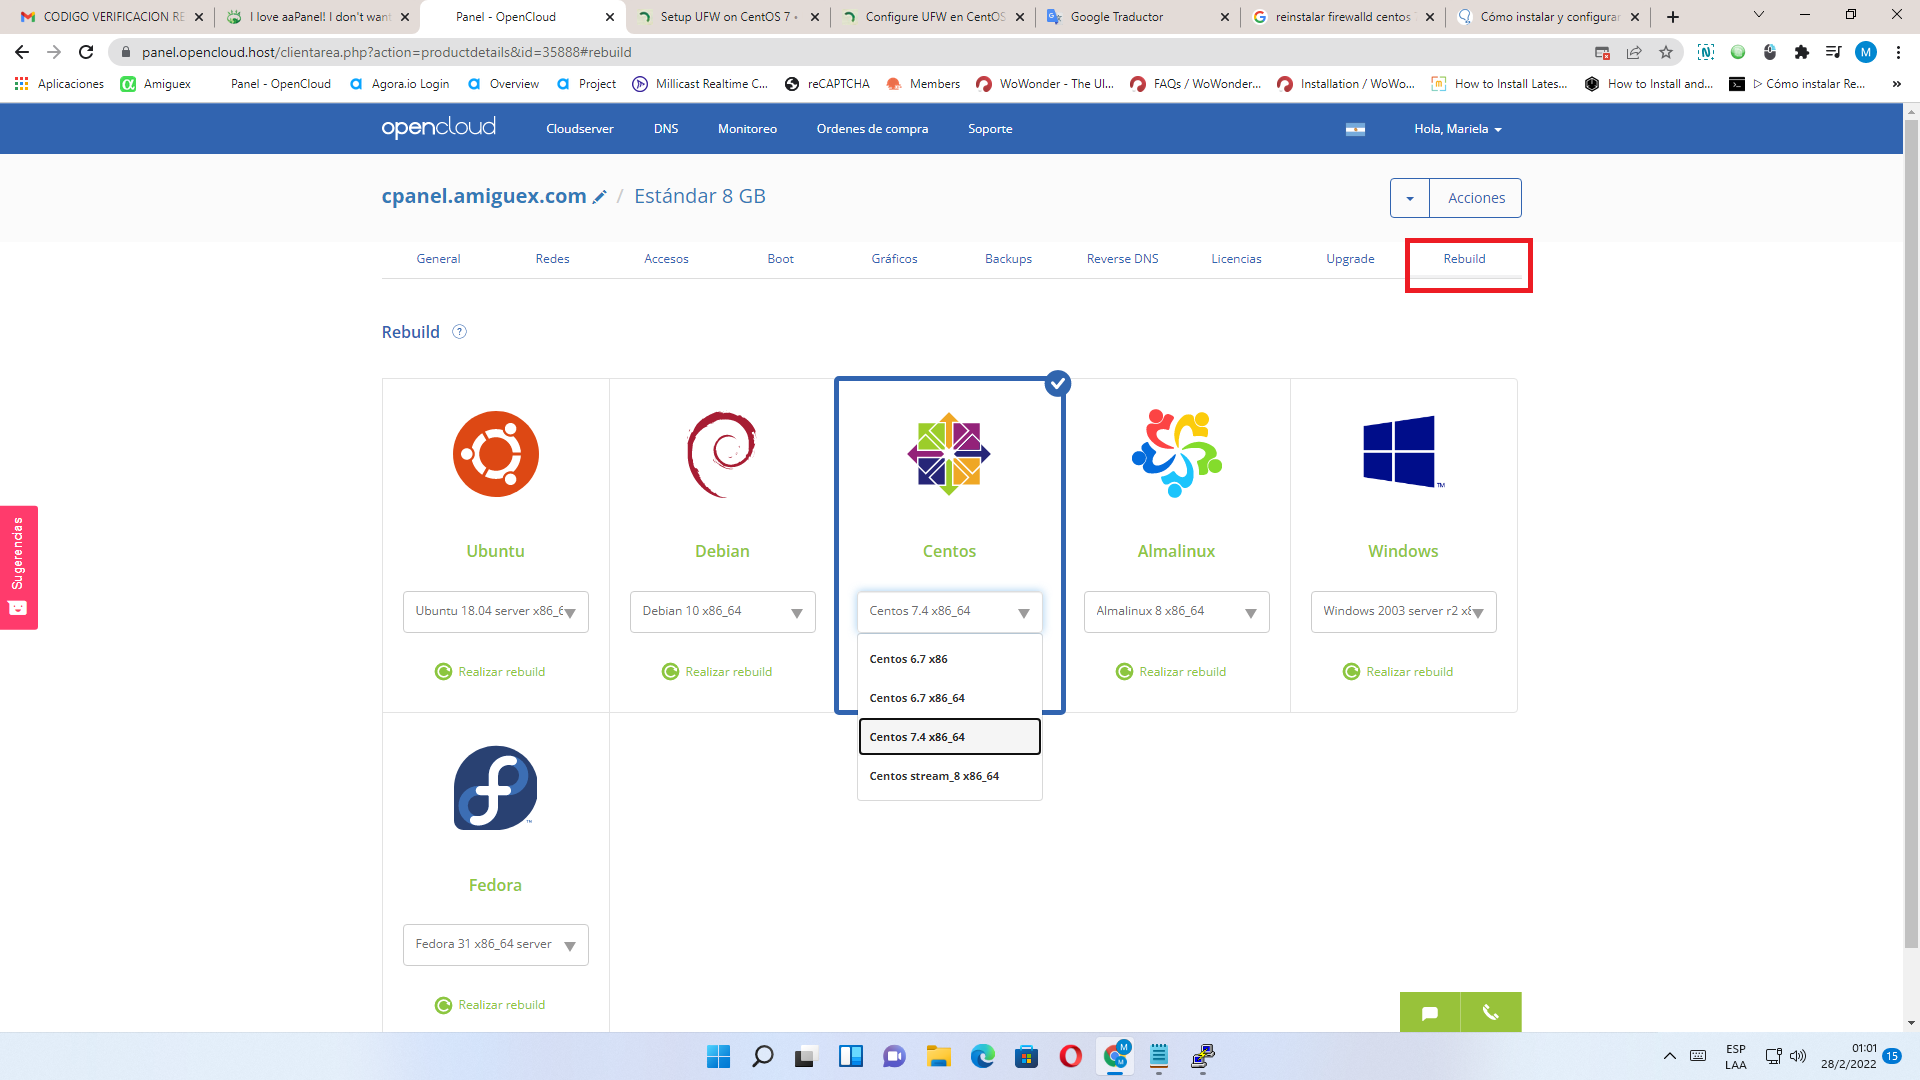The image size is (1920, 1080).
Task: Choose Centos stream_8 x86_64 from the list
Action: point(934,776)
